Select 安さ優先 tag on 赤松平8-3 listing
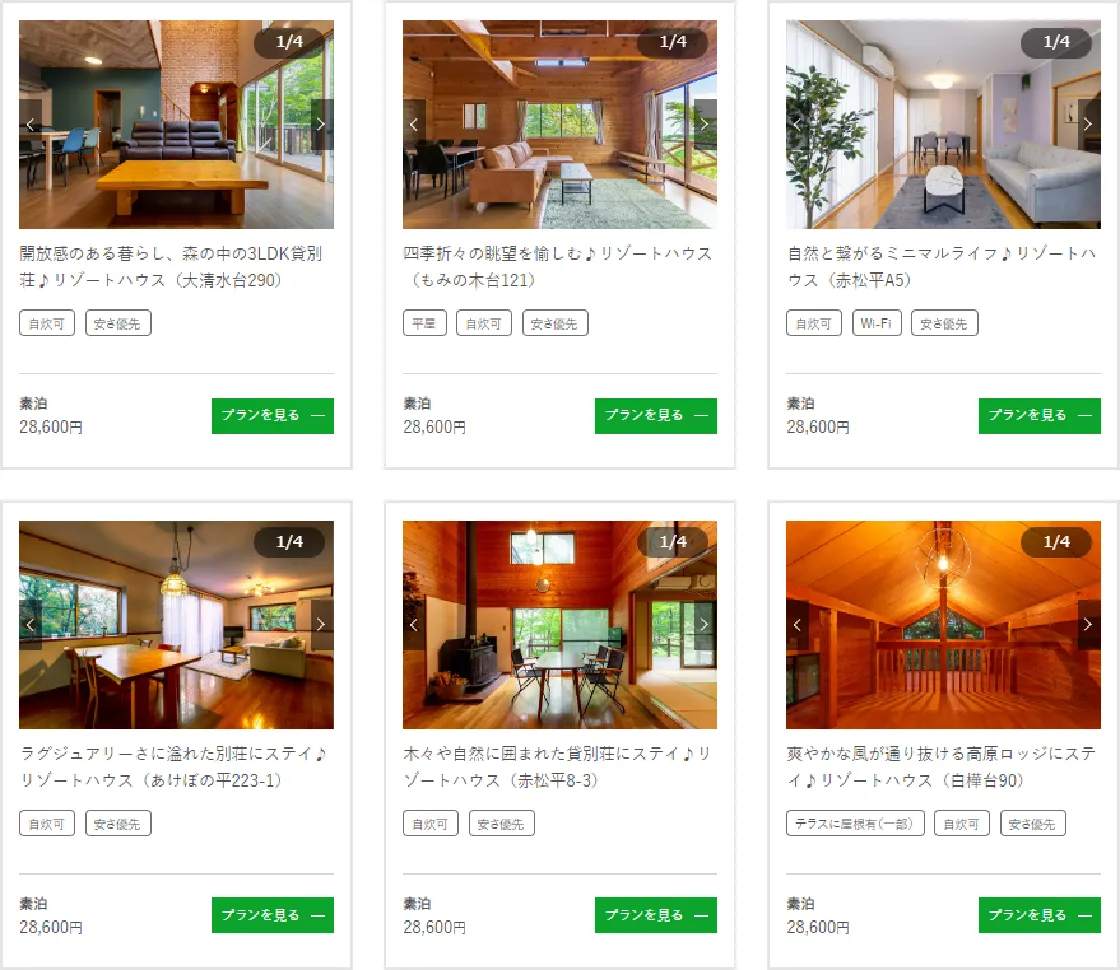The height and width of the screenshot is (970, 1120). 501,823
